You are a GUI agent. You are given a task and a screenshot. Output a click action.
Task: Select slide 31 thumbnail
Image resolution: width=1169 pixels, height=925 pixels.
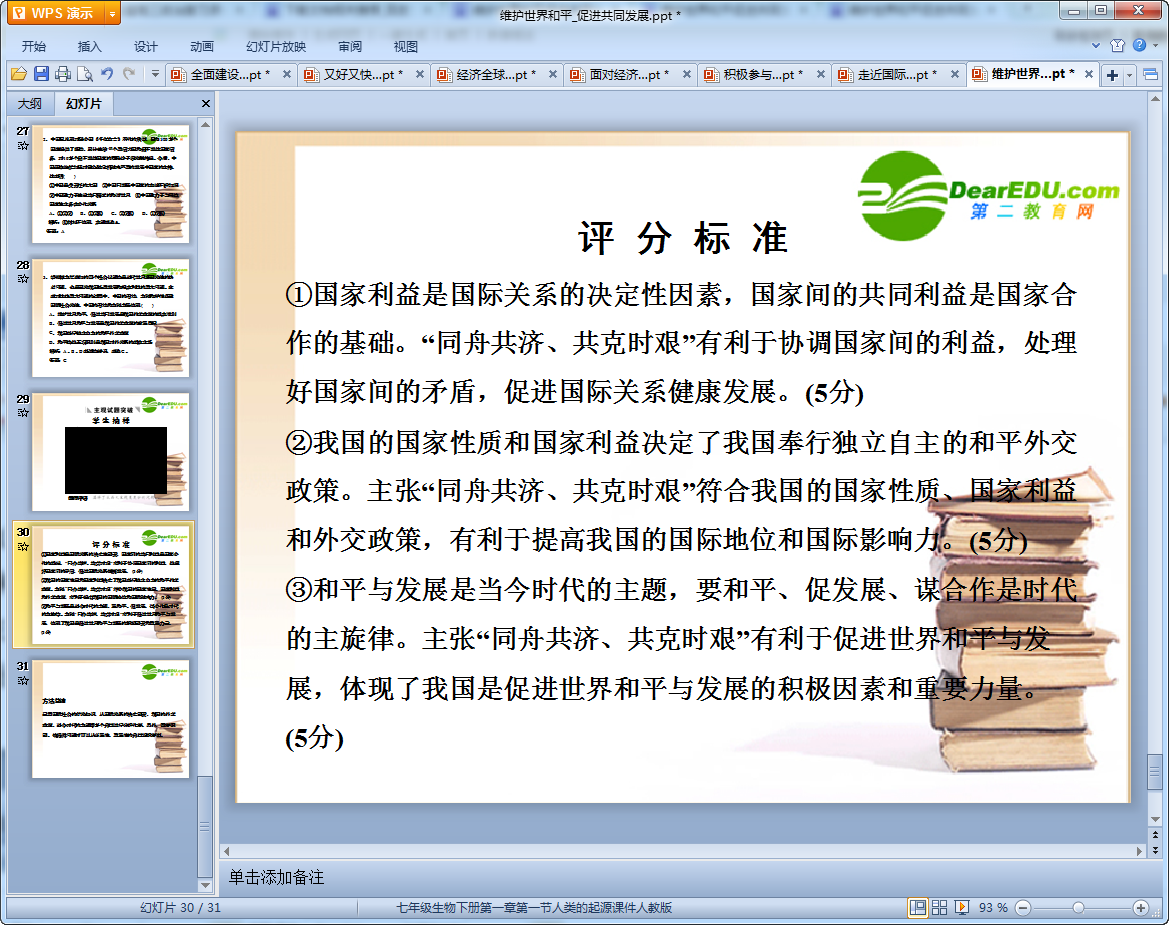click(111, 719)
